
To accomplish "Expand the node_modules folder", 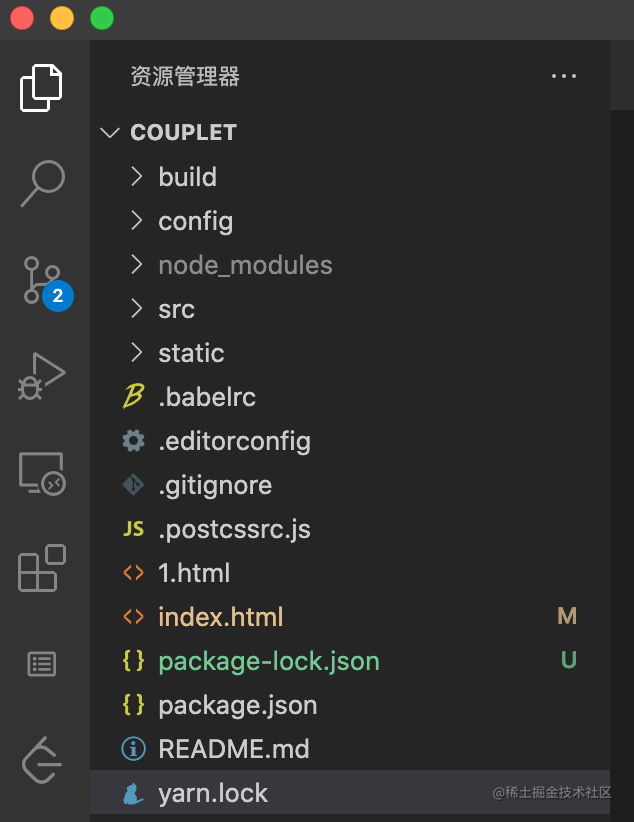I will coord(245,265).
